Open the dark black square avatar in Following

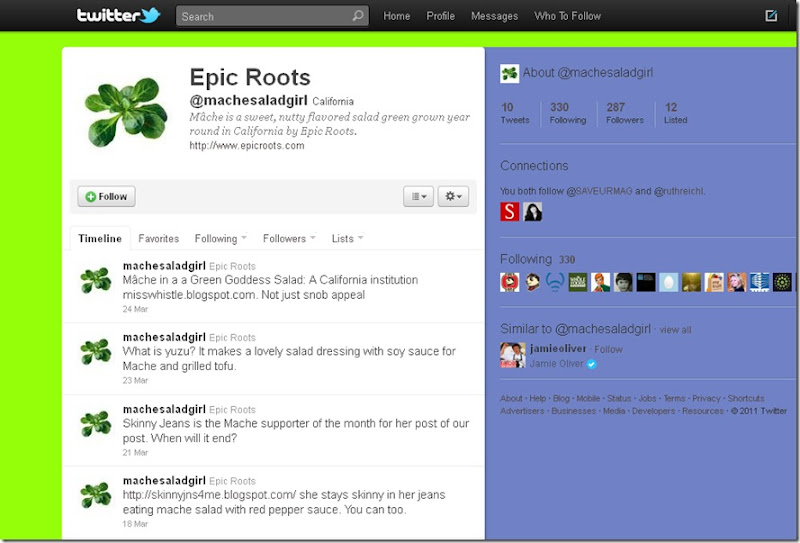coord(646,282)
